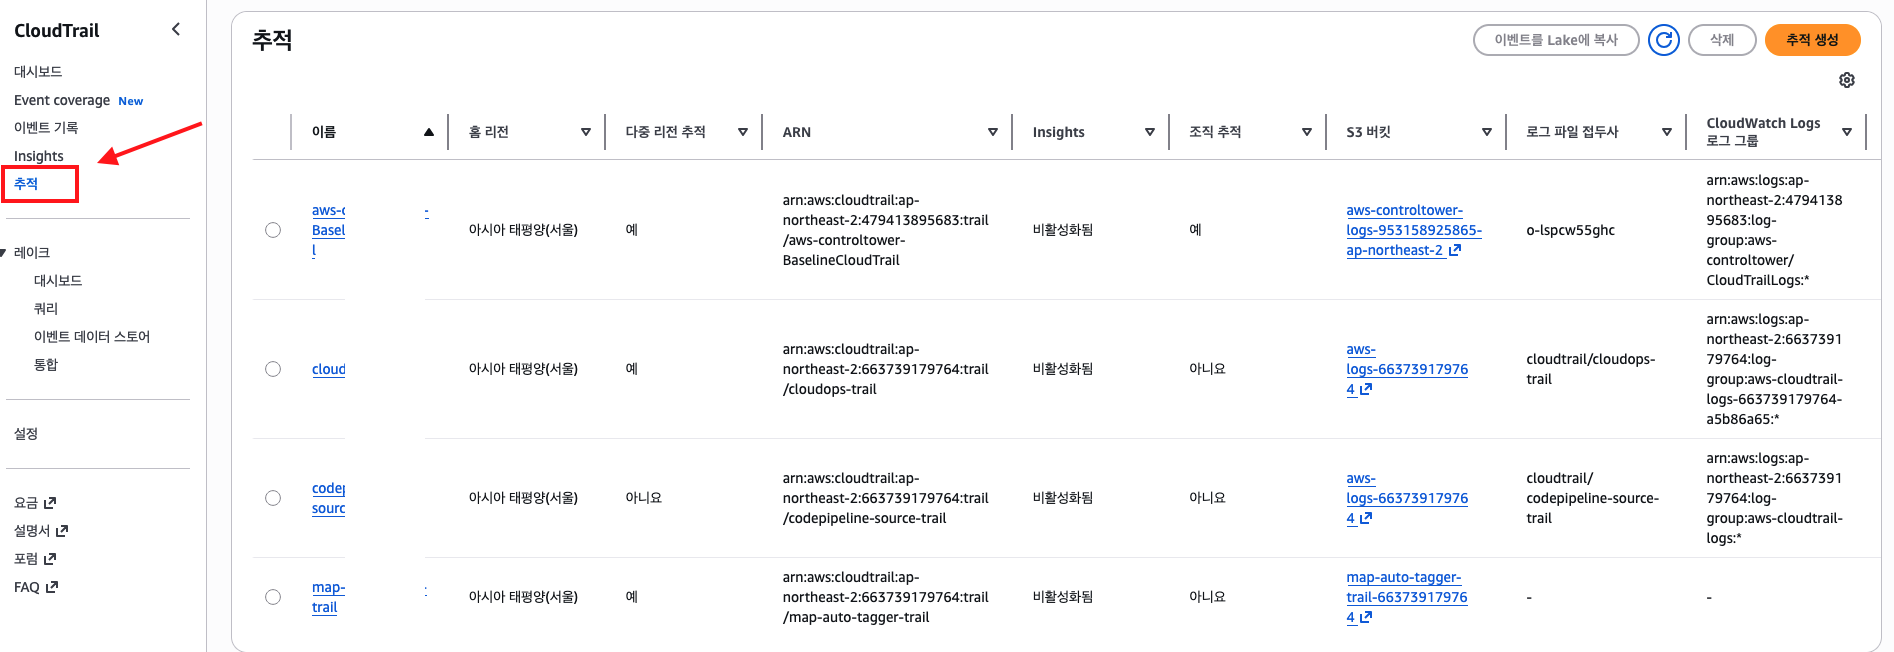Click the 추적 page heading
The width and height of the screenshot is (1894, 652).
272,40
